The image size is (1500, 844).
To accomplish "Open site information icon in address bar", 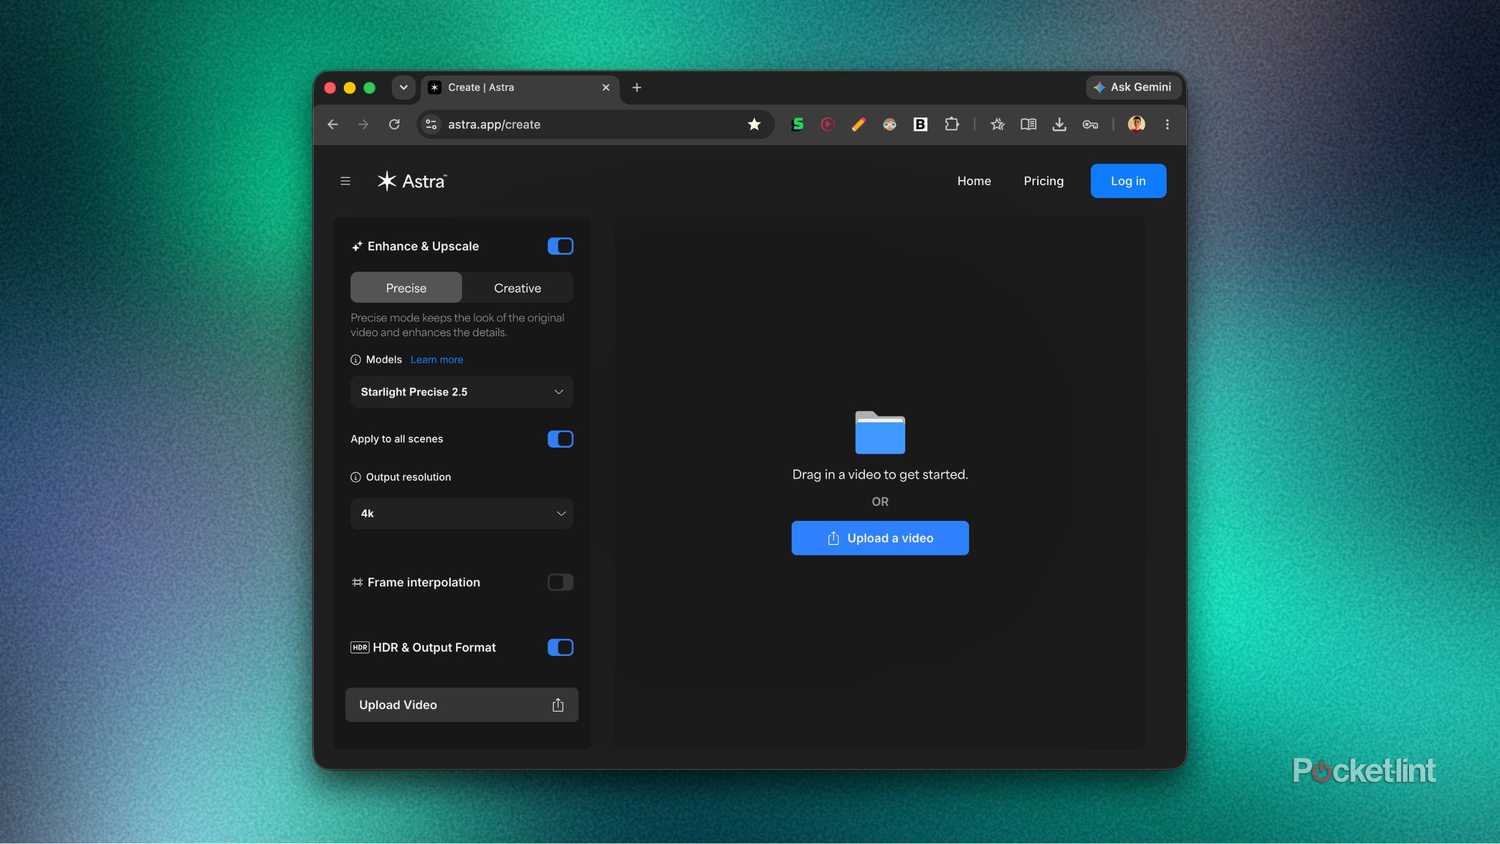I will [x=431, y=124].
